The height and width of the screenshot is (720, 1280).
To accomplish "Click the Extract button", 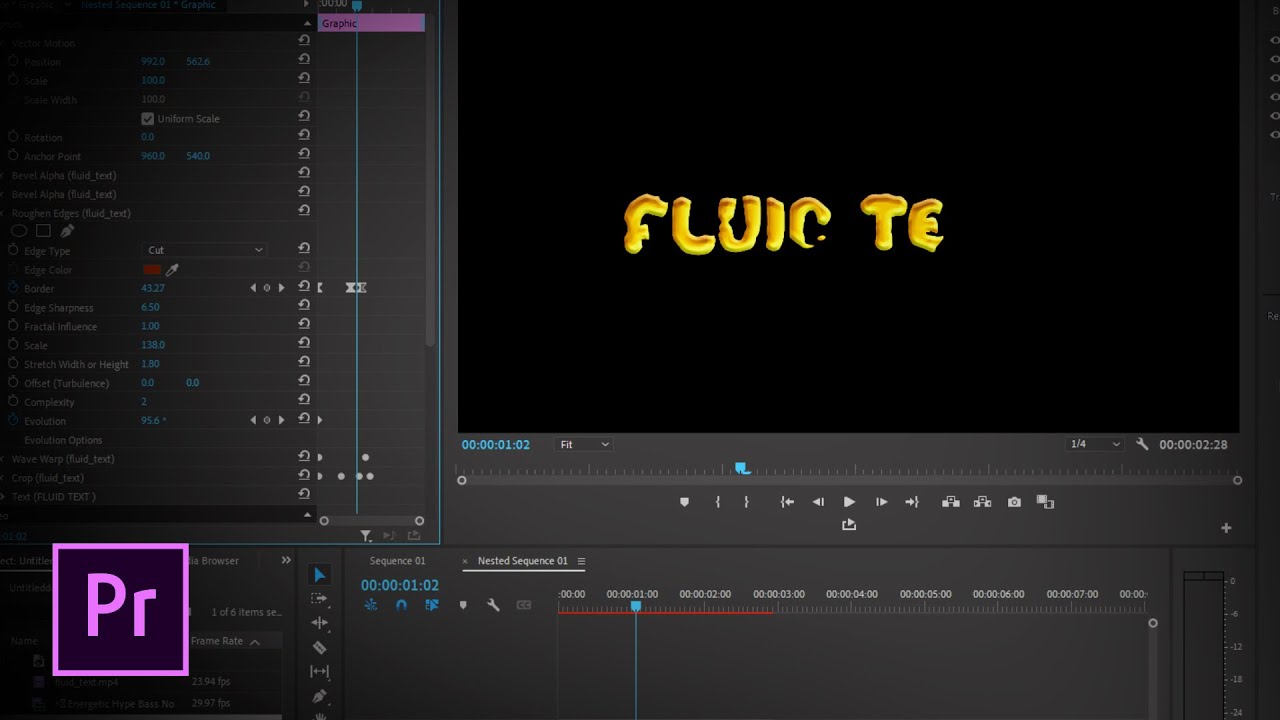I will coord(982,502).
